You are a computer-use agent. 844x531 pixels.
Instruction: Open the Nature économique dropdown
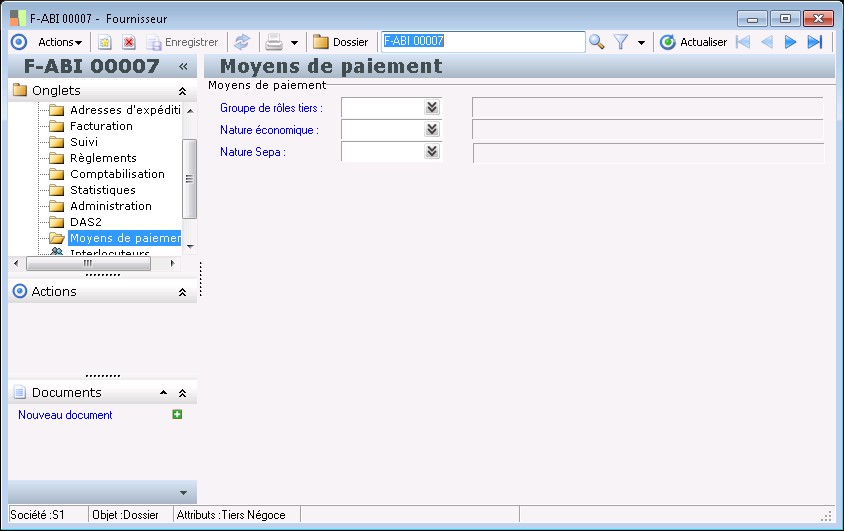tap(432, 130)
